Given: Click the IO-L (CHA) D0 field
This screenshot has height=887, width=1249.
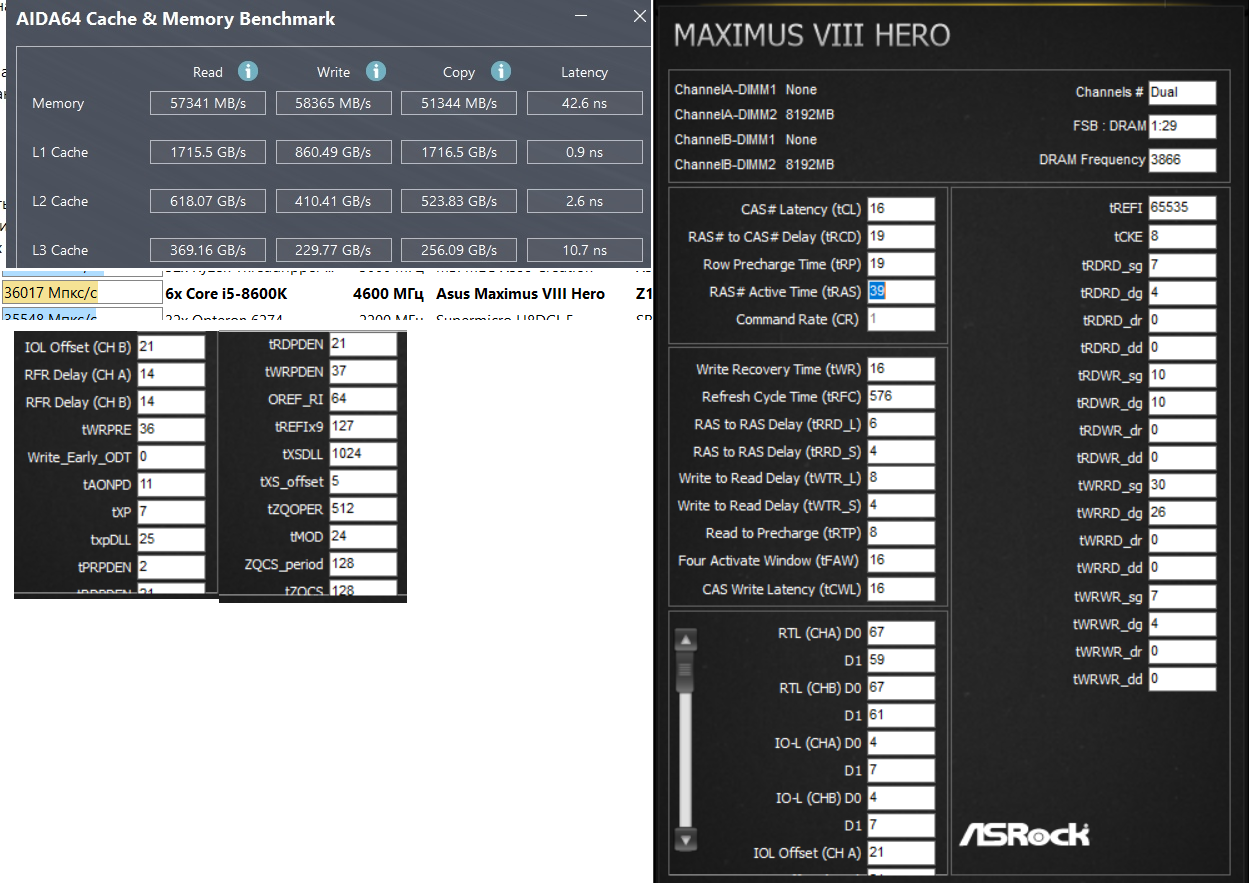Looking at the screenshot, I should point(901,743).
